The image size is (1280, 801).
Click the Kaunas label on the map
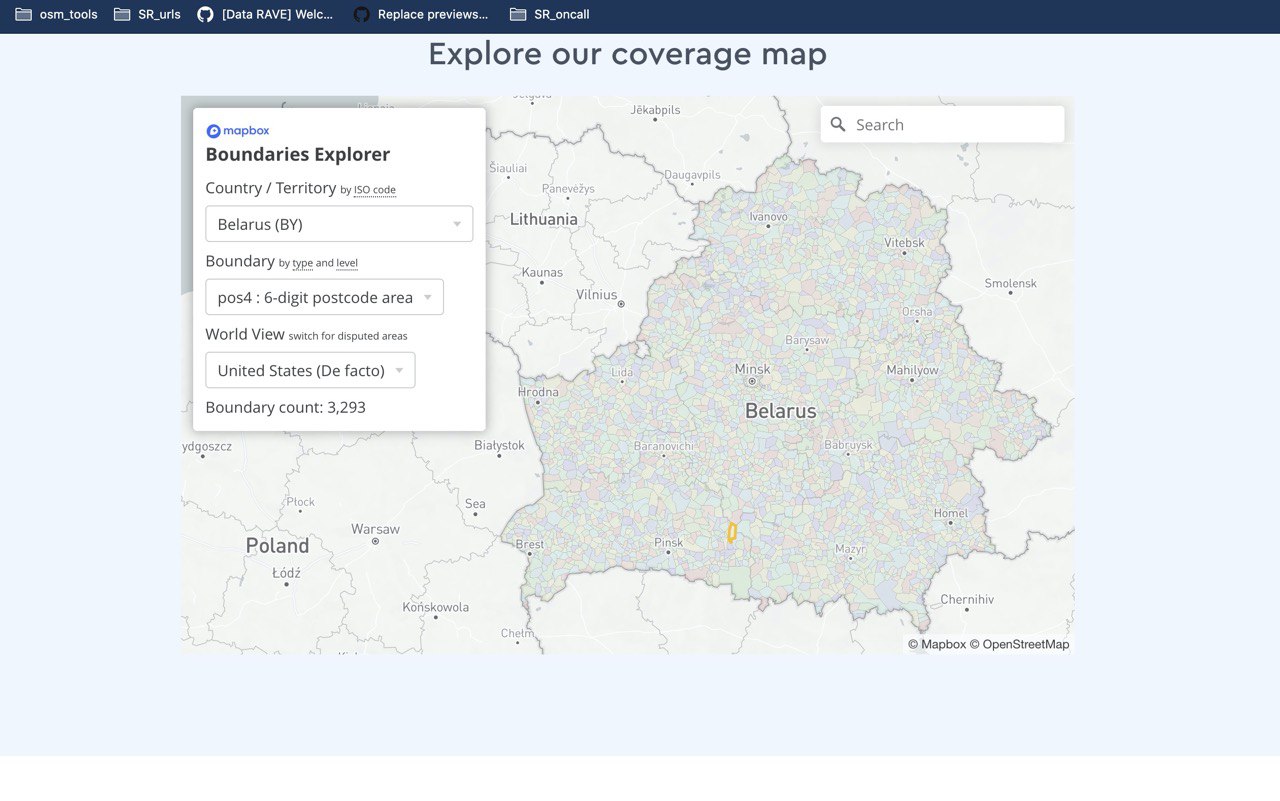[542, 272]
